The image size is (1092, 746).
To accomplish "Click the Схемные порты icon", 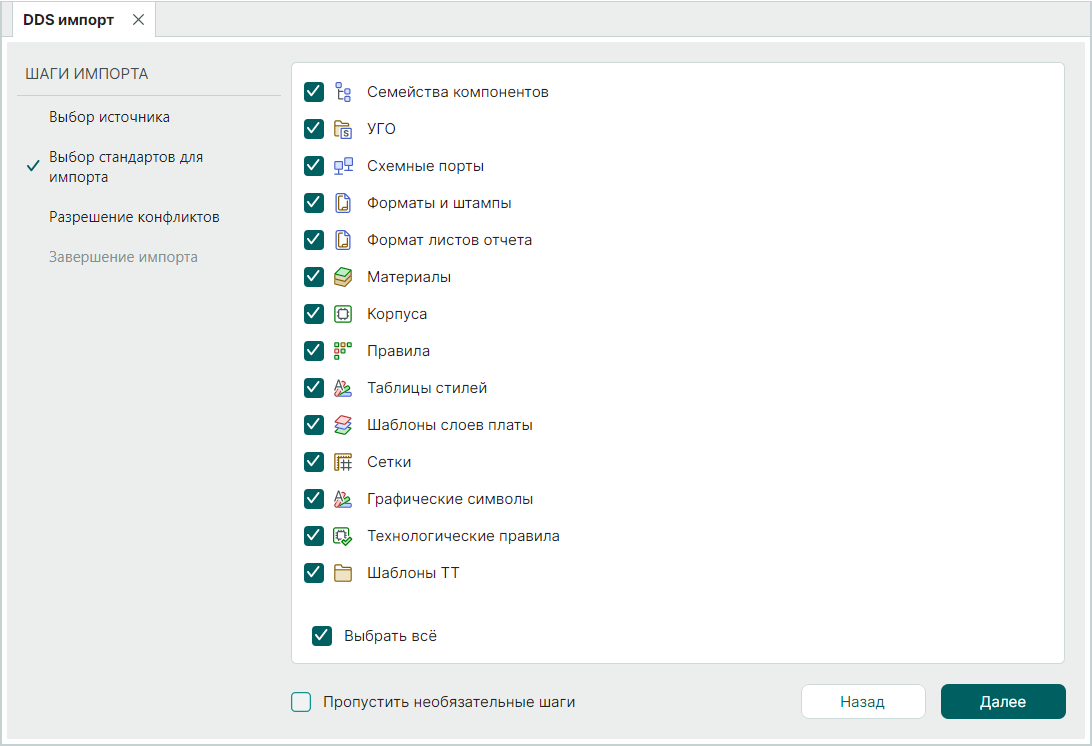I will point(343,166).
